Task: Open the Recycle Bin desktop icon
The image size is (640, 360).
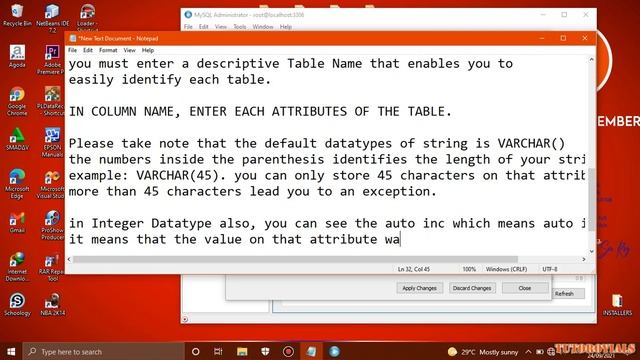Action: pos(17,15)
